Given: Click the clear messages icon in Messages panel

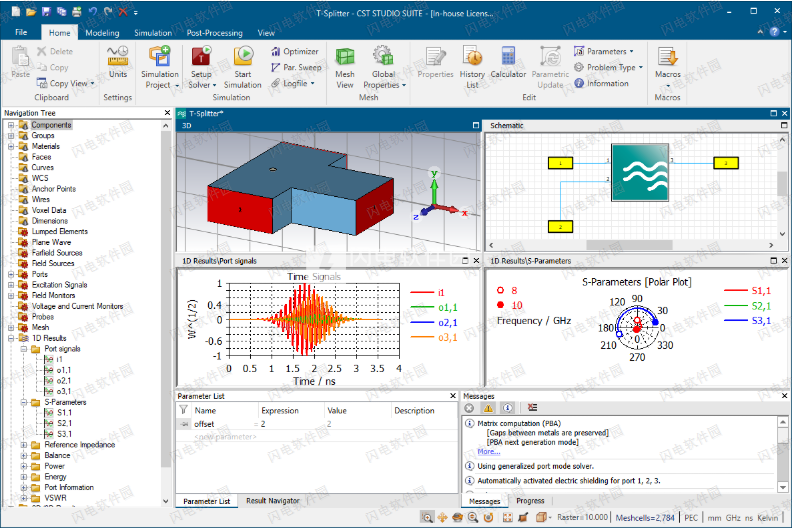Looking at the screenshot, I should point(532,408).
